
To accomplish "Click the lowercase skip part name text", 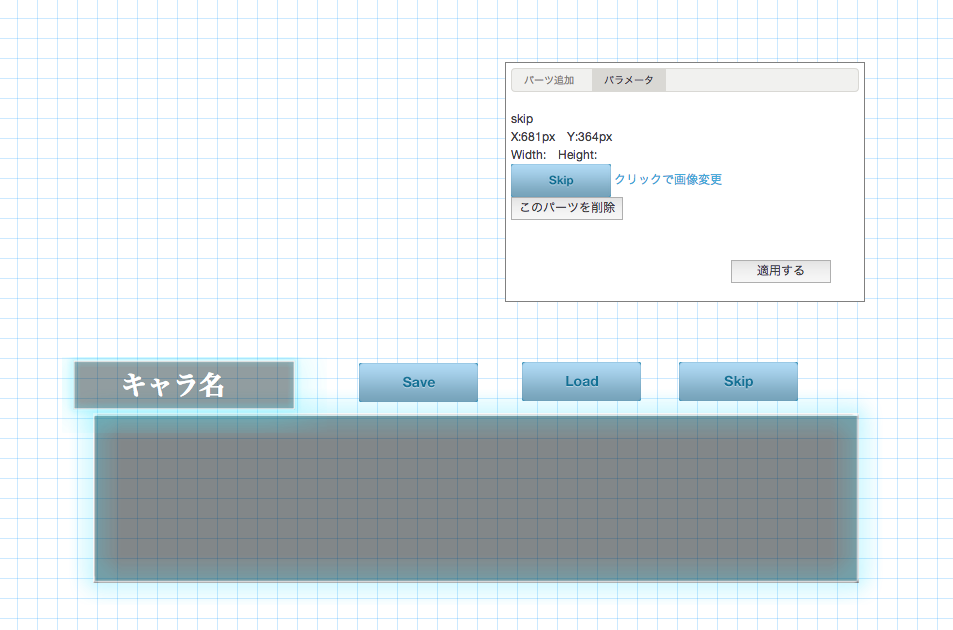I will 522,119.
